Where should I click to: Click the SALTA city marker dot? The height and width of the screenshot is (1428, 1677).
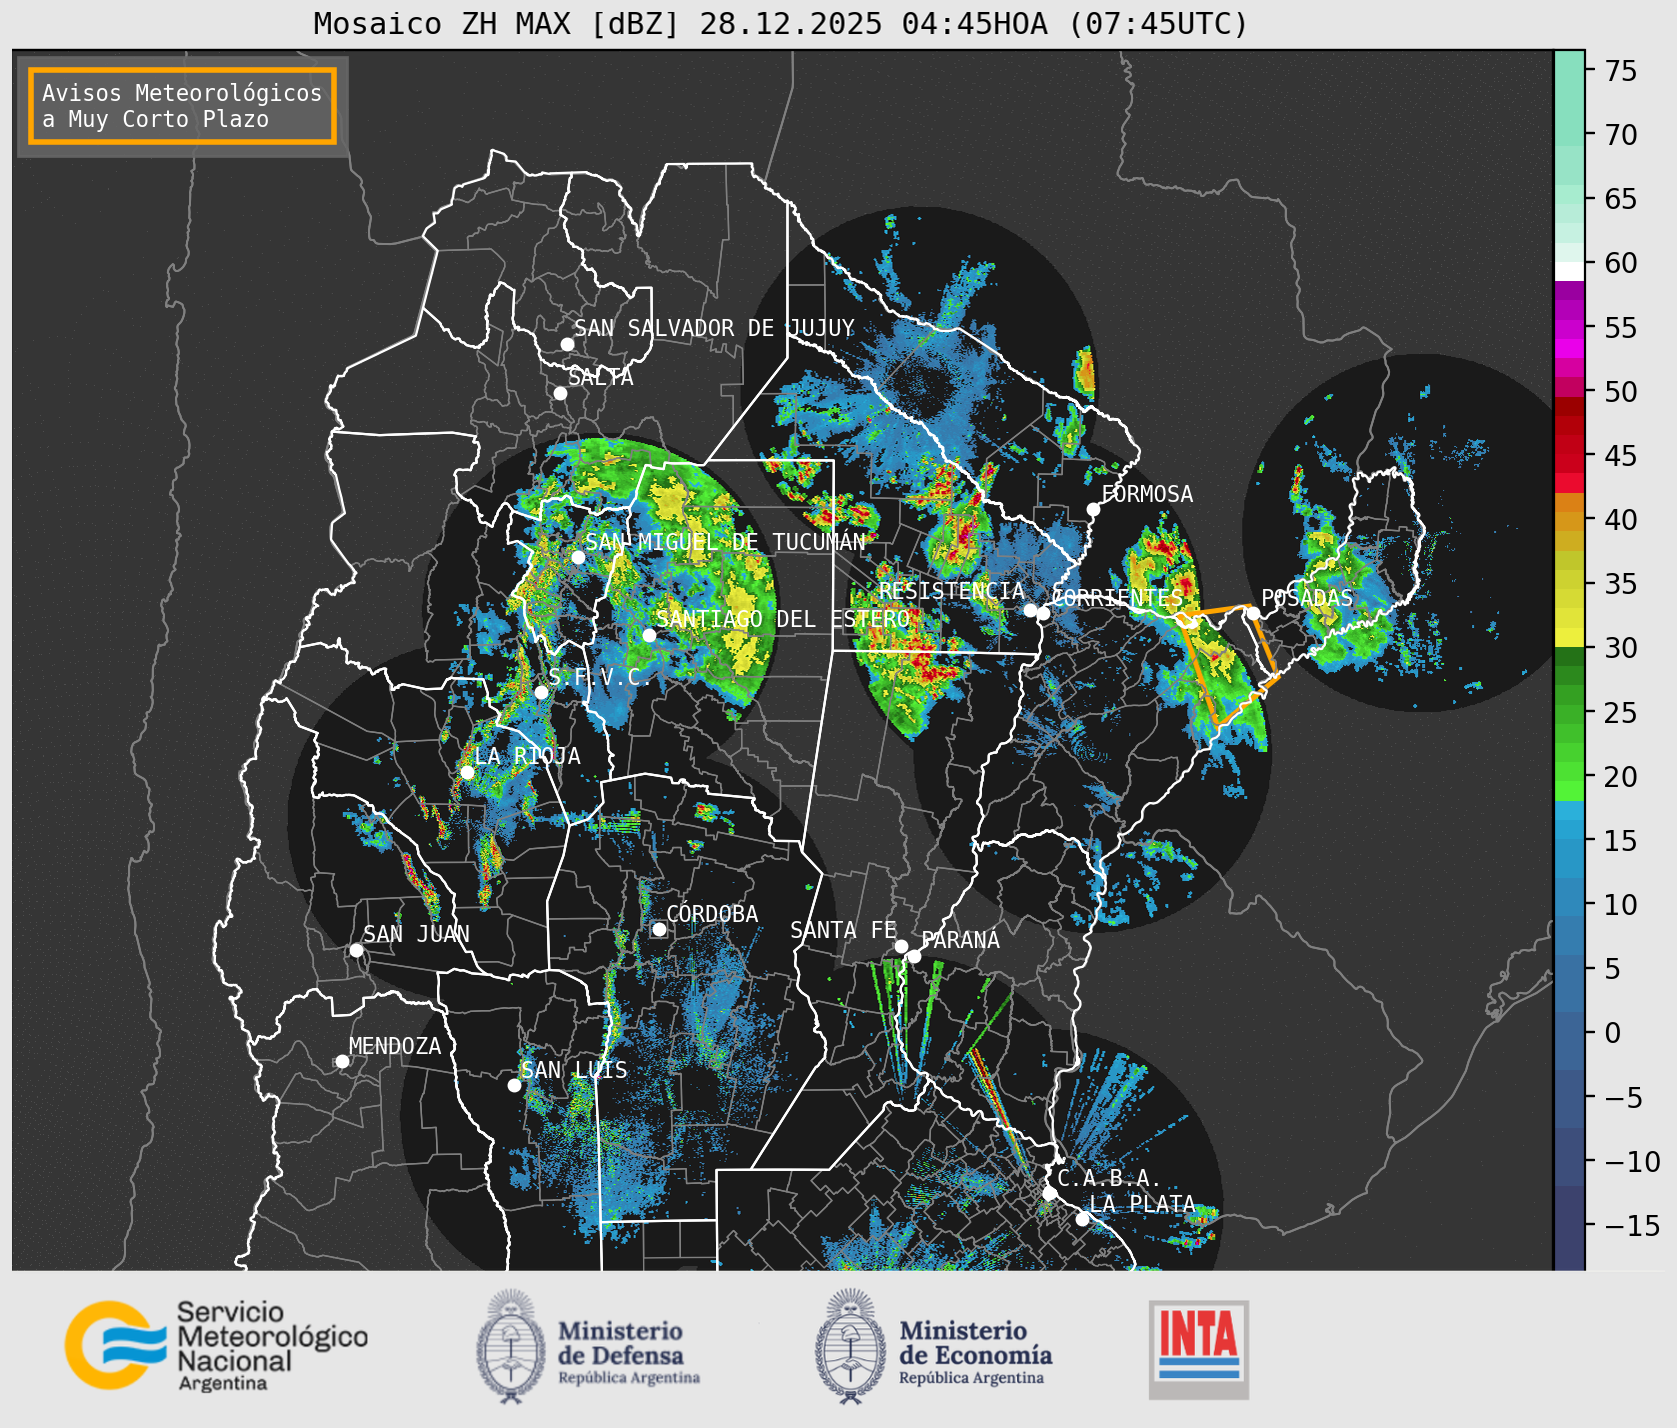[x=561, y=393]
